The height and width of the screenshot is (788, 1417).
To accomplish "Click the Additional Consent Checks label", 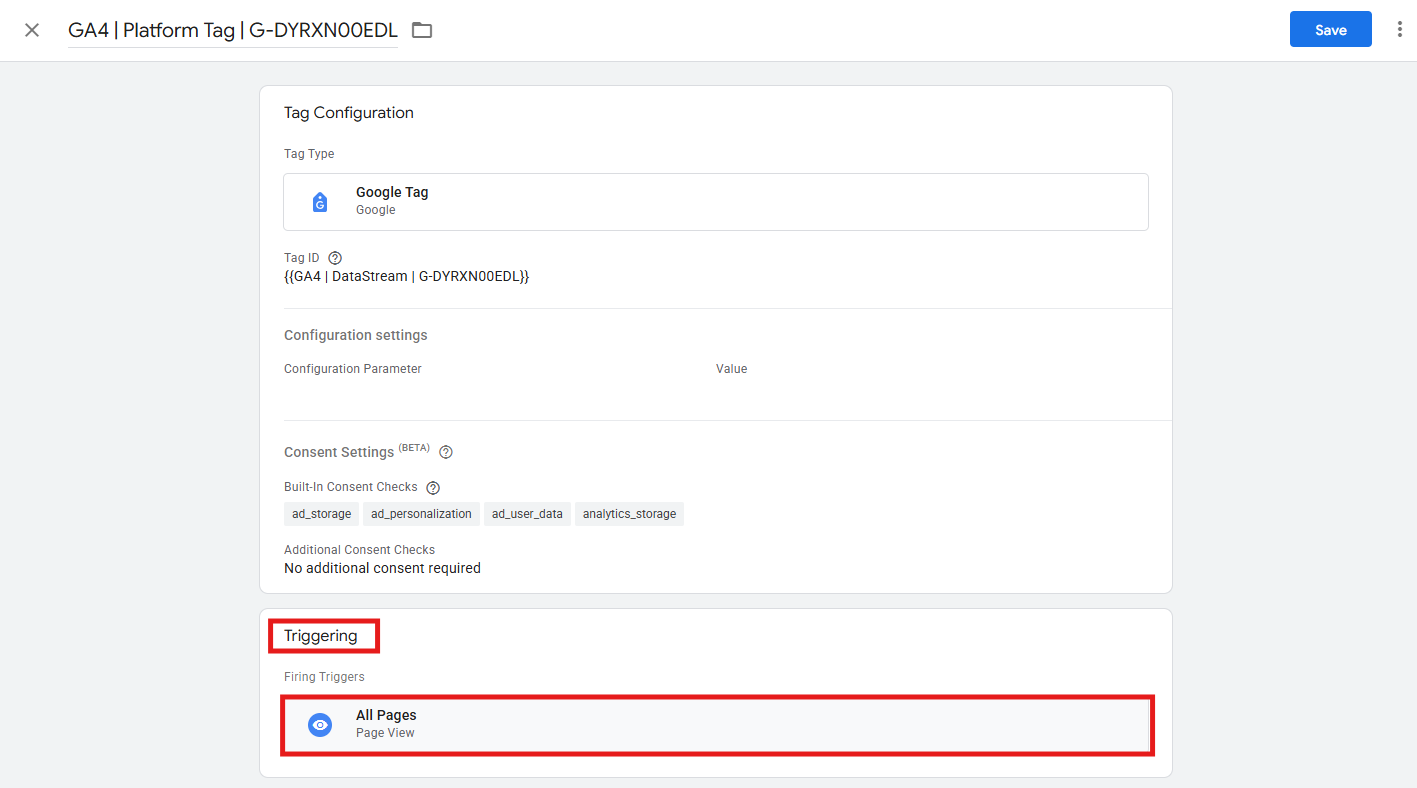I will pyautogui.click(x=359, y=550).
